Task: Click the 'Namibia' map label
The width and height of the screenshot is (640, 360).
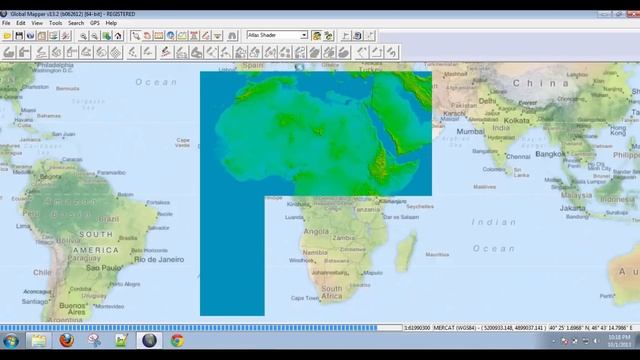Action: 315,253
